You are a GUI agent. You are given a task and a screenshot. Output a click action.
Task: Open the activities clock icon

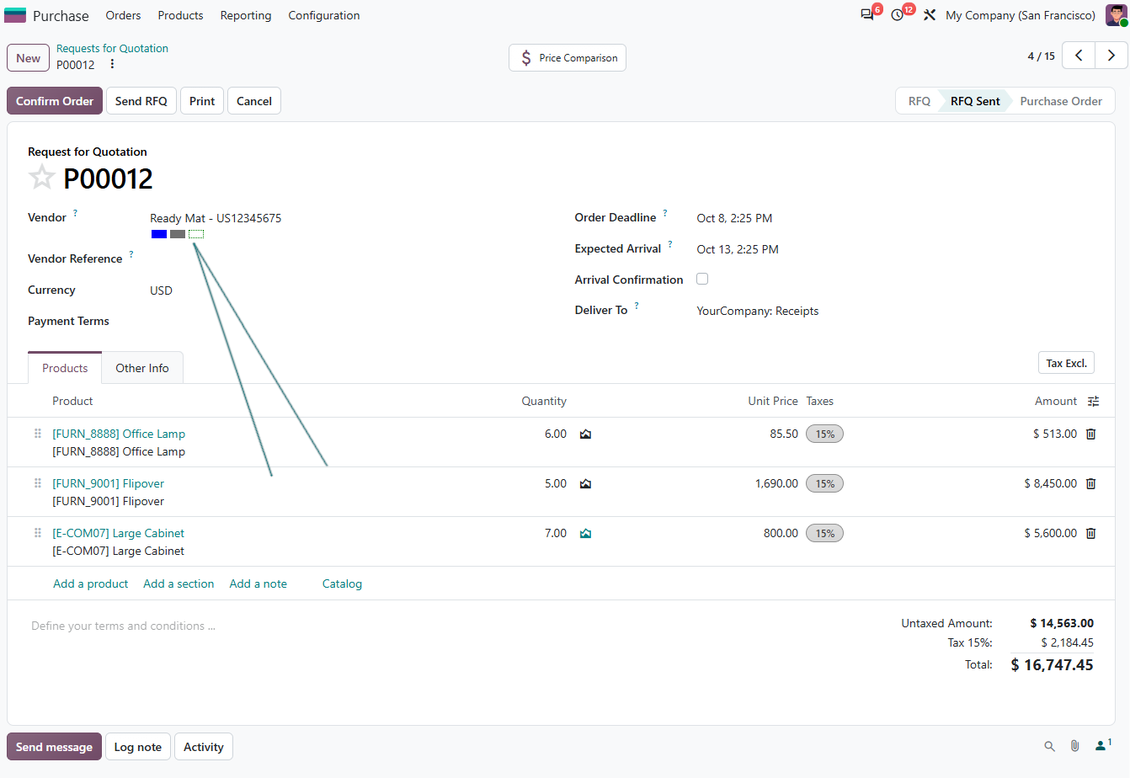897,15
